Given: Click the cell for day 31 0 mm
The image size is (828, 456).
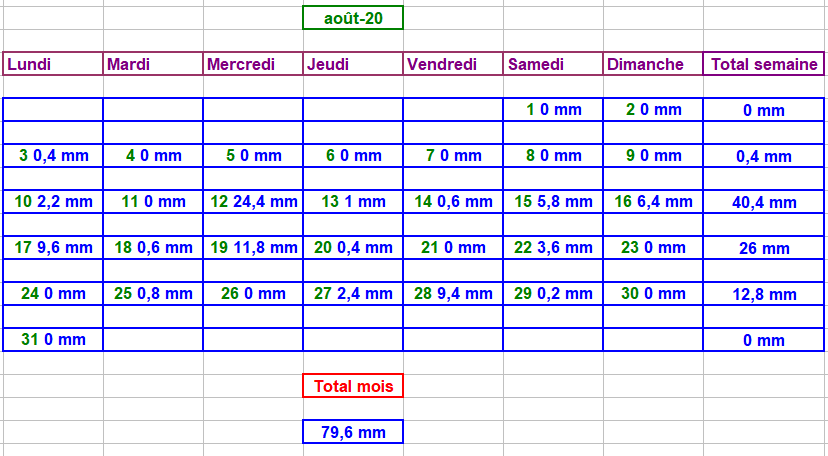Looking at the screenshot, I should [53, 340].
